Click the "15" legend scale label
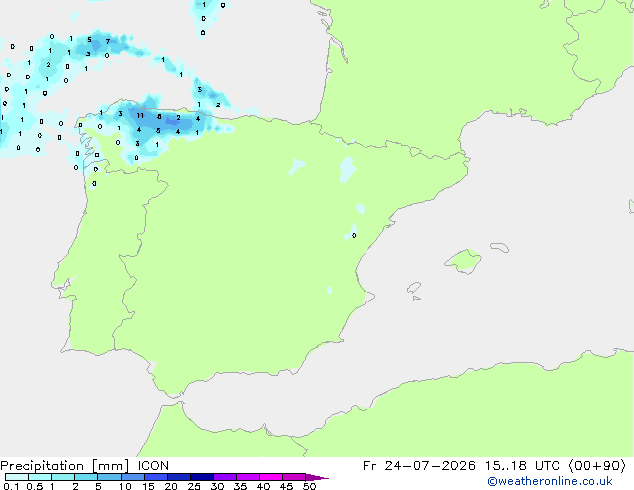 tap(148, 486)
